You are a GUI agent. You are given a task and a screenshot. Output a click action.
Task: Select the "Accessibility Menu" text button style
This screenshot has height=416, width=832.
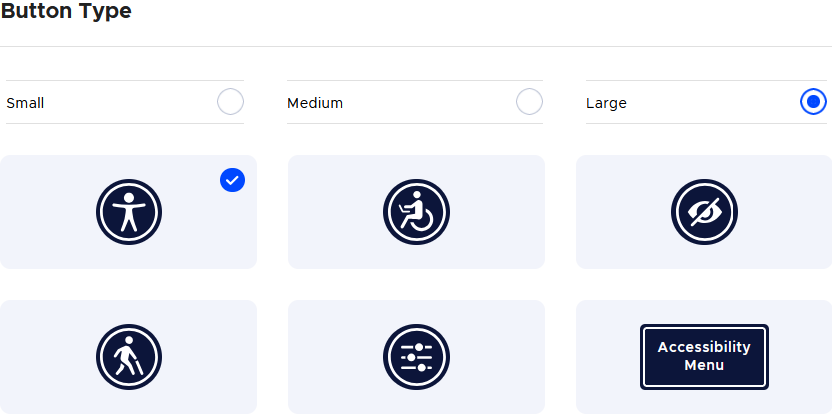coord(704,356)
